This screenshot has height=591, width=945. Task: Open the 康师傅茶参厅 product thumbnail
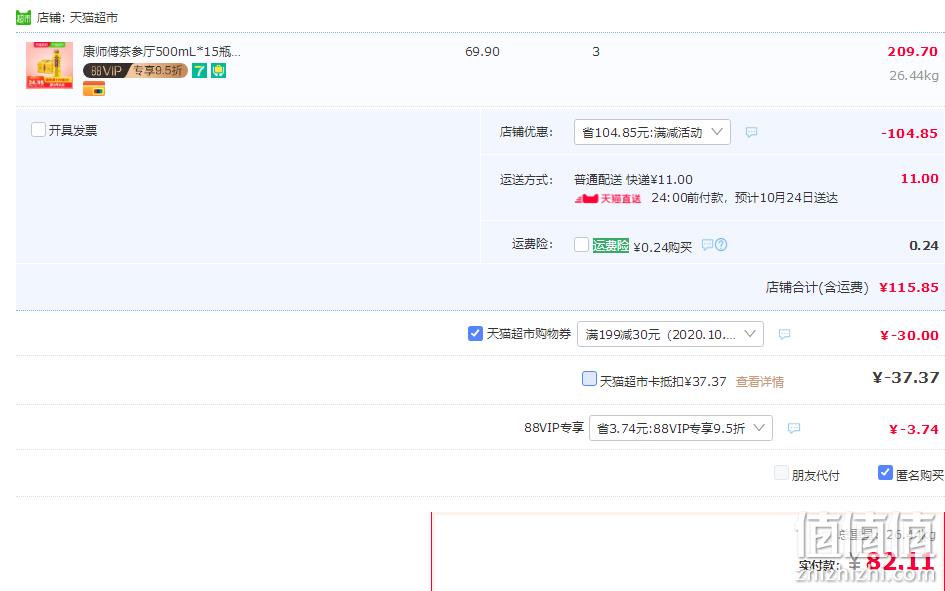click(x=49, y=65)
